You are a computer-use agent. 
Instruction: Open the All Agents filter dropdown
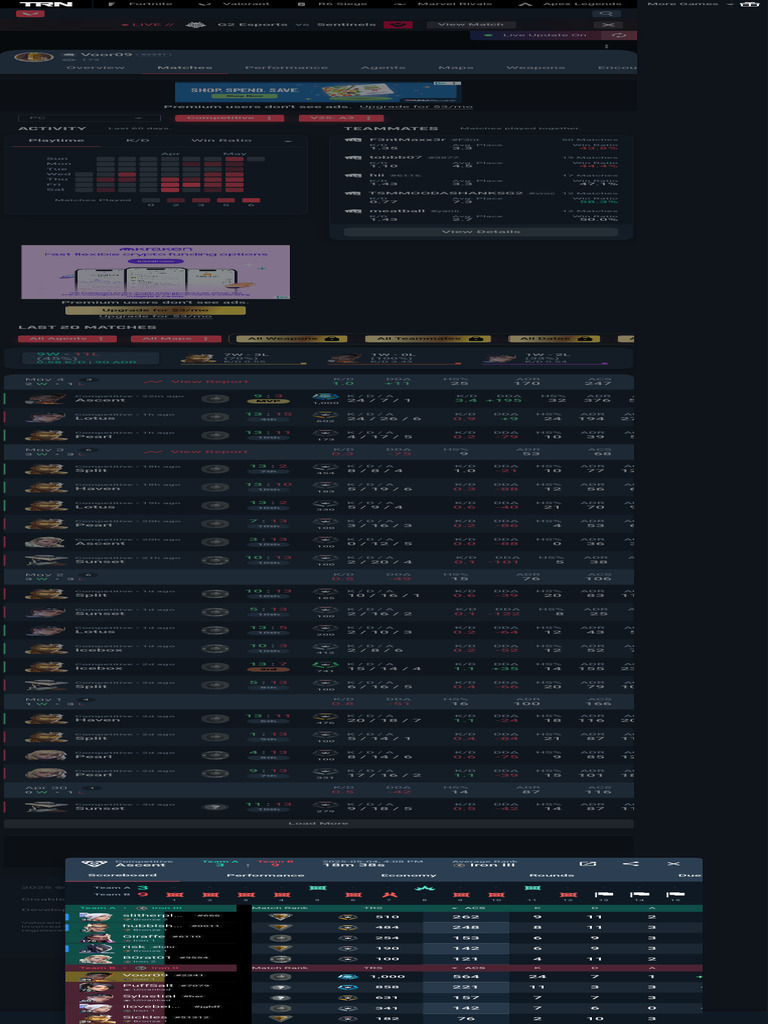pos(67,339)
